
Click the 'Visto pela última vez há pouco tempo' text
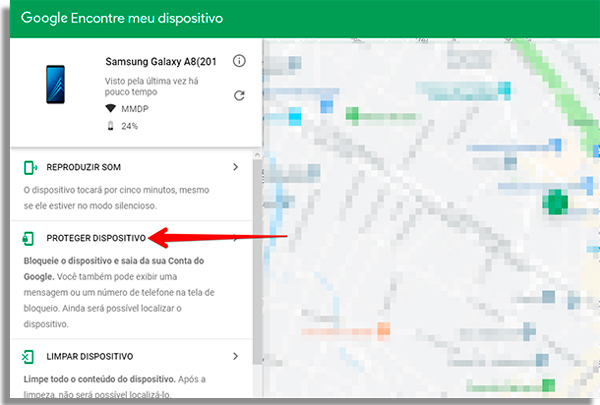[152, 87]
